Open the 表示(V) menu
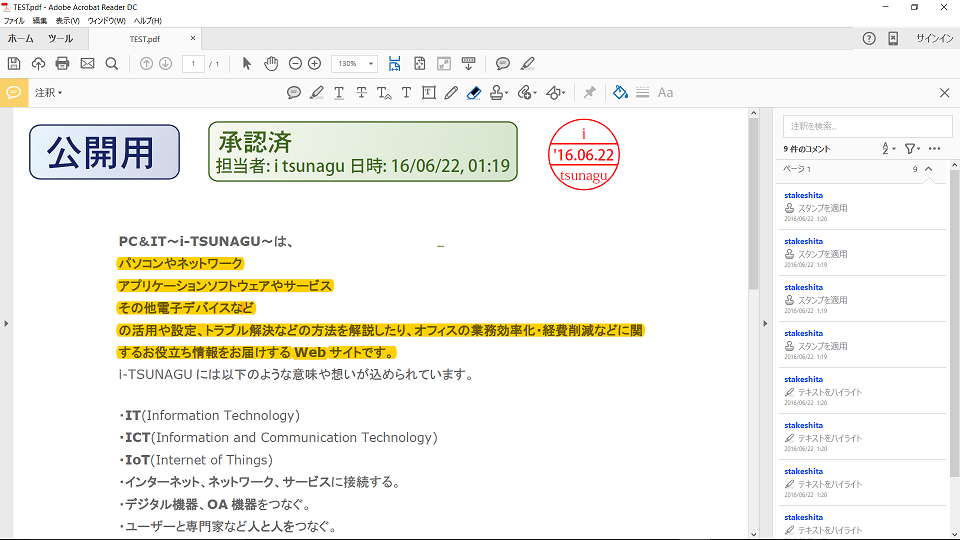Screen dimensions: 960x540 (x=67, y=21)
